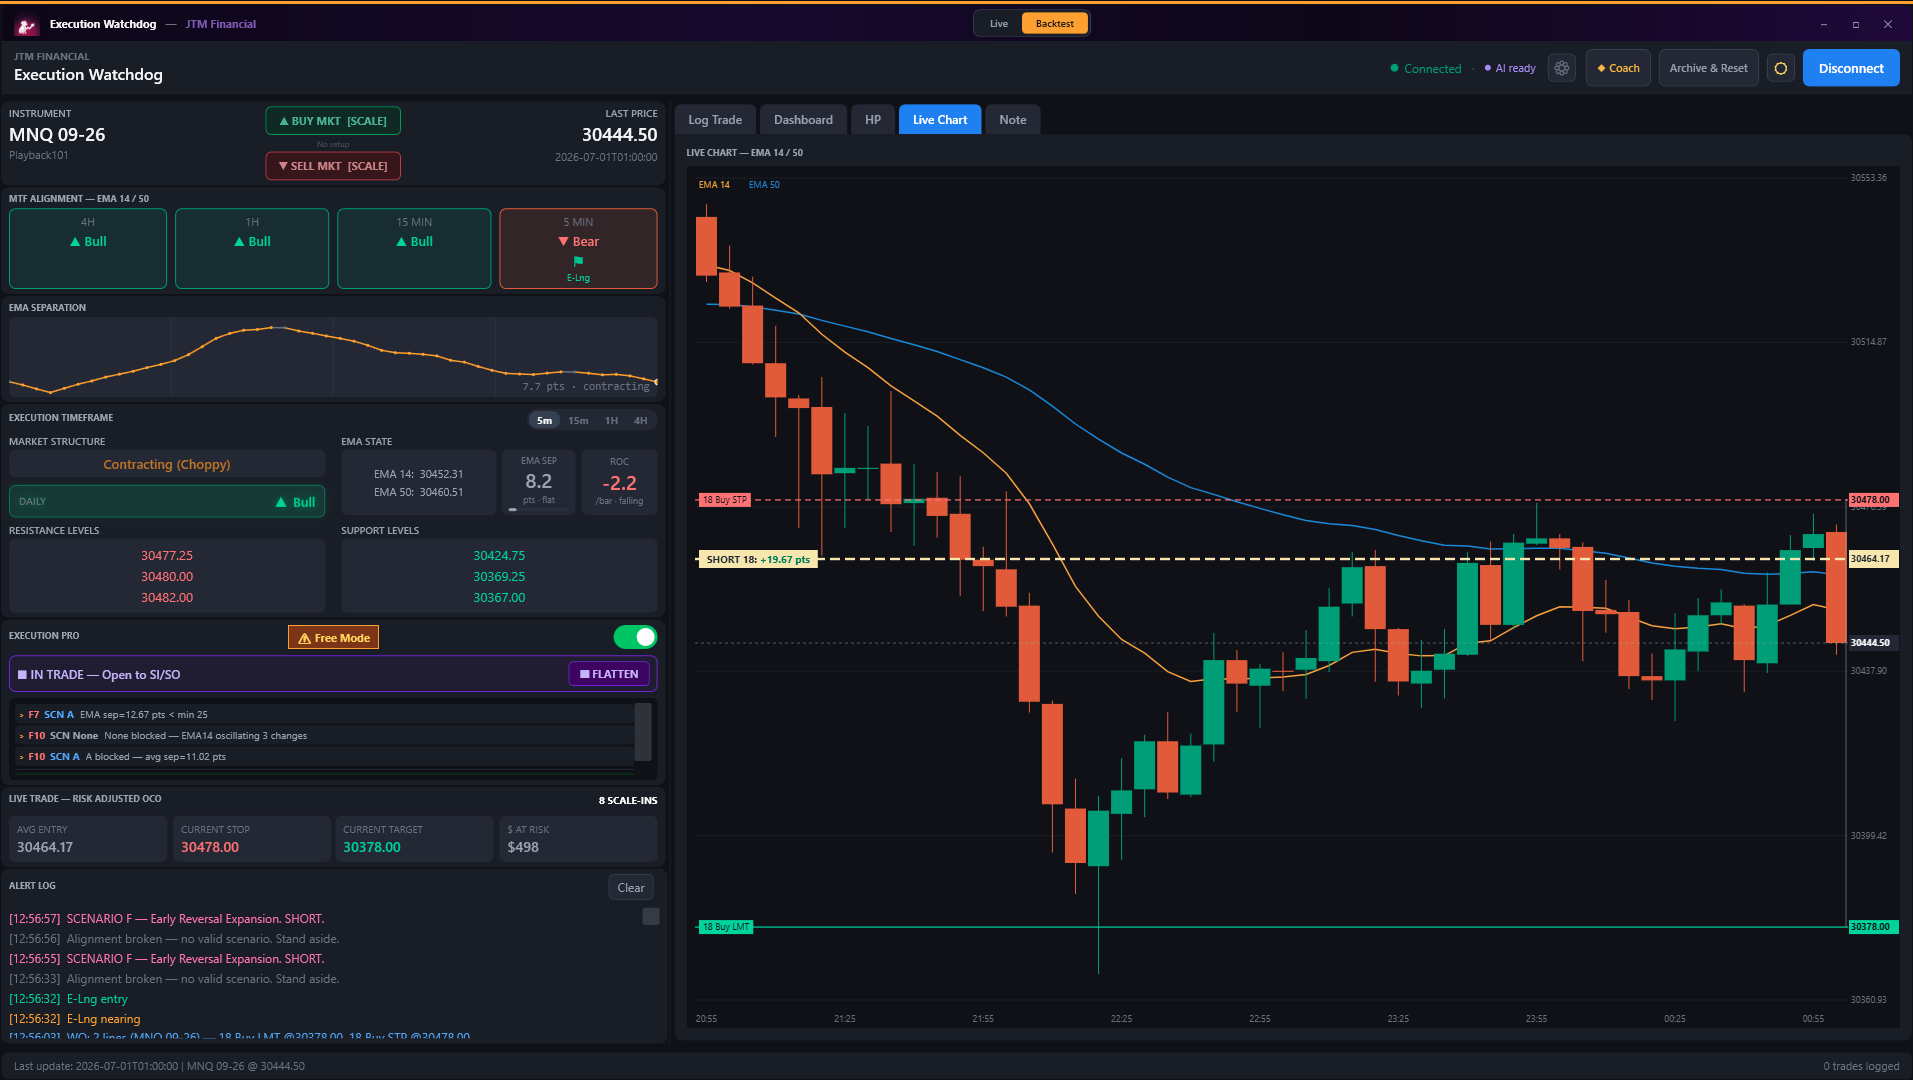
Task: Click the 5 MIN E-Lng flag icon
Action: (x=578, y=261)
